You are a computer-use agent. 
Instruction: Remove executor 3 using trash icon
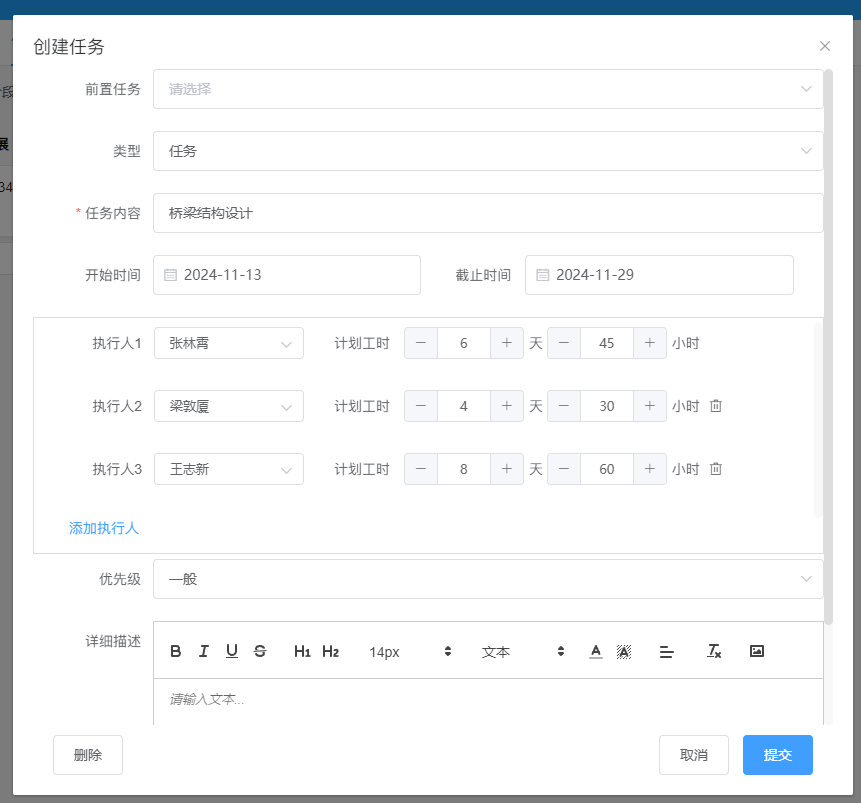tap(716, 468)
